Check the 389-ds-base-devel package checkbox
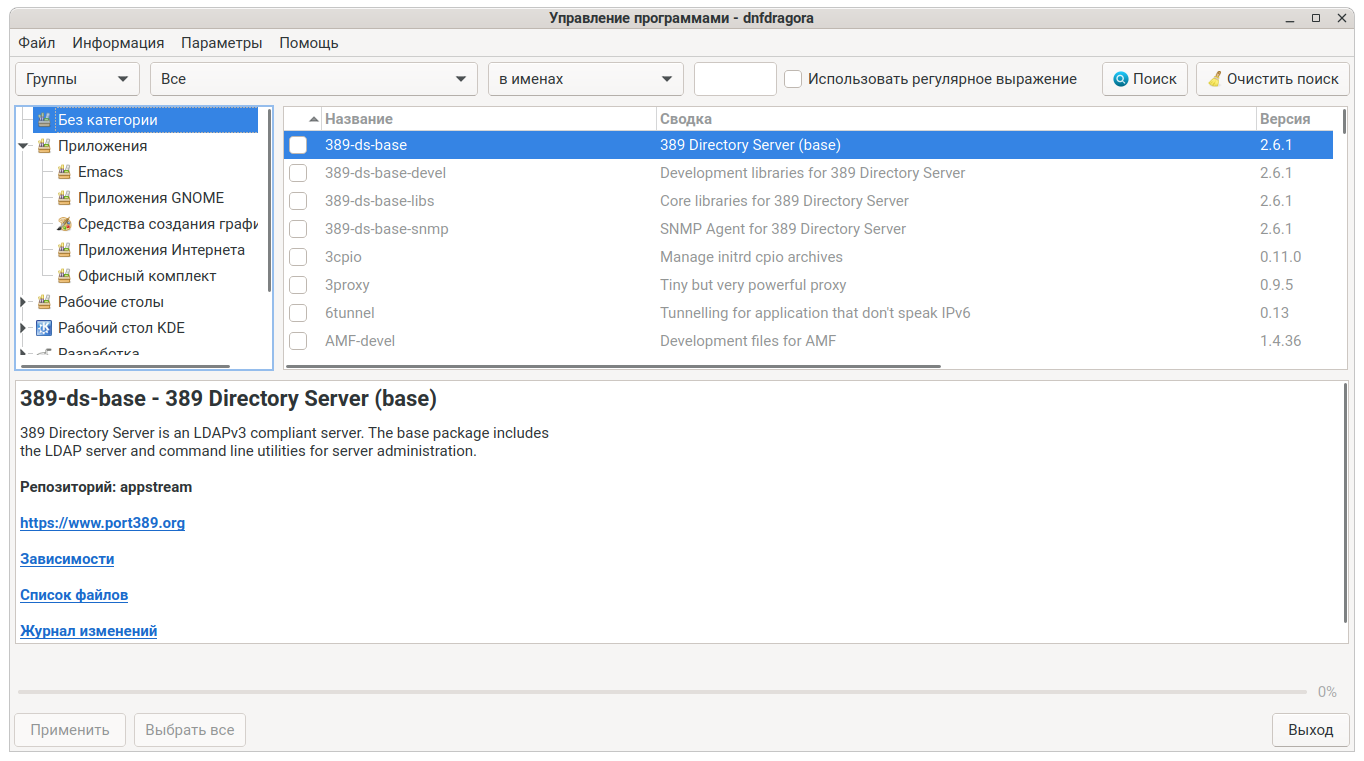 (x=298, y=173)
